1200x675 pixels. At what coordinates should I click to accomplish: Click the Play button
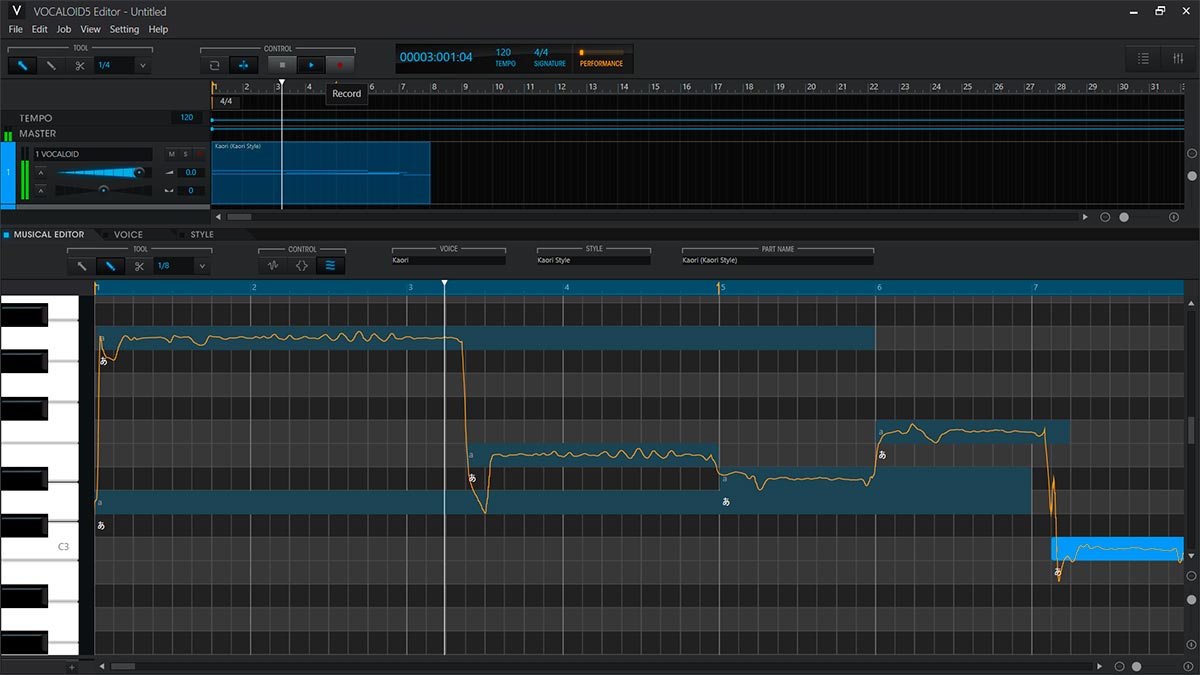311,65
